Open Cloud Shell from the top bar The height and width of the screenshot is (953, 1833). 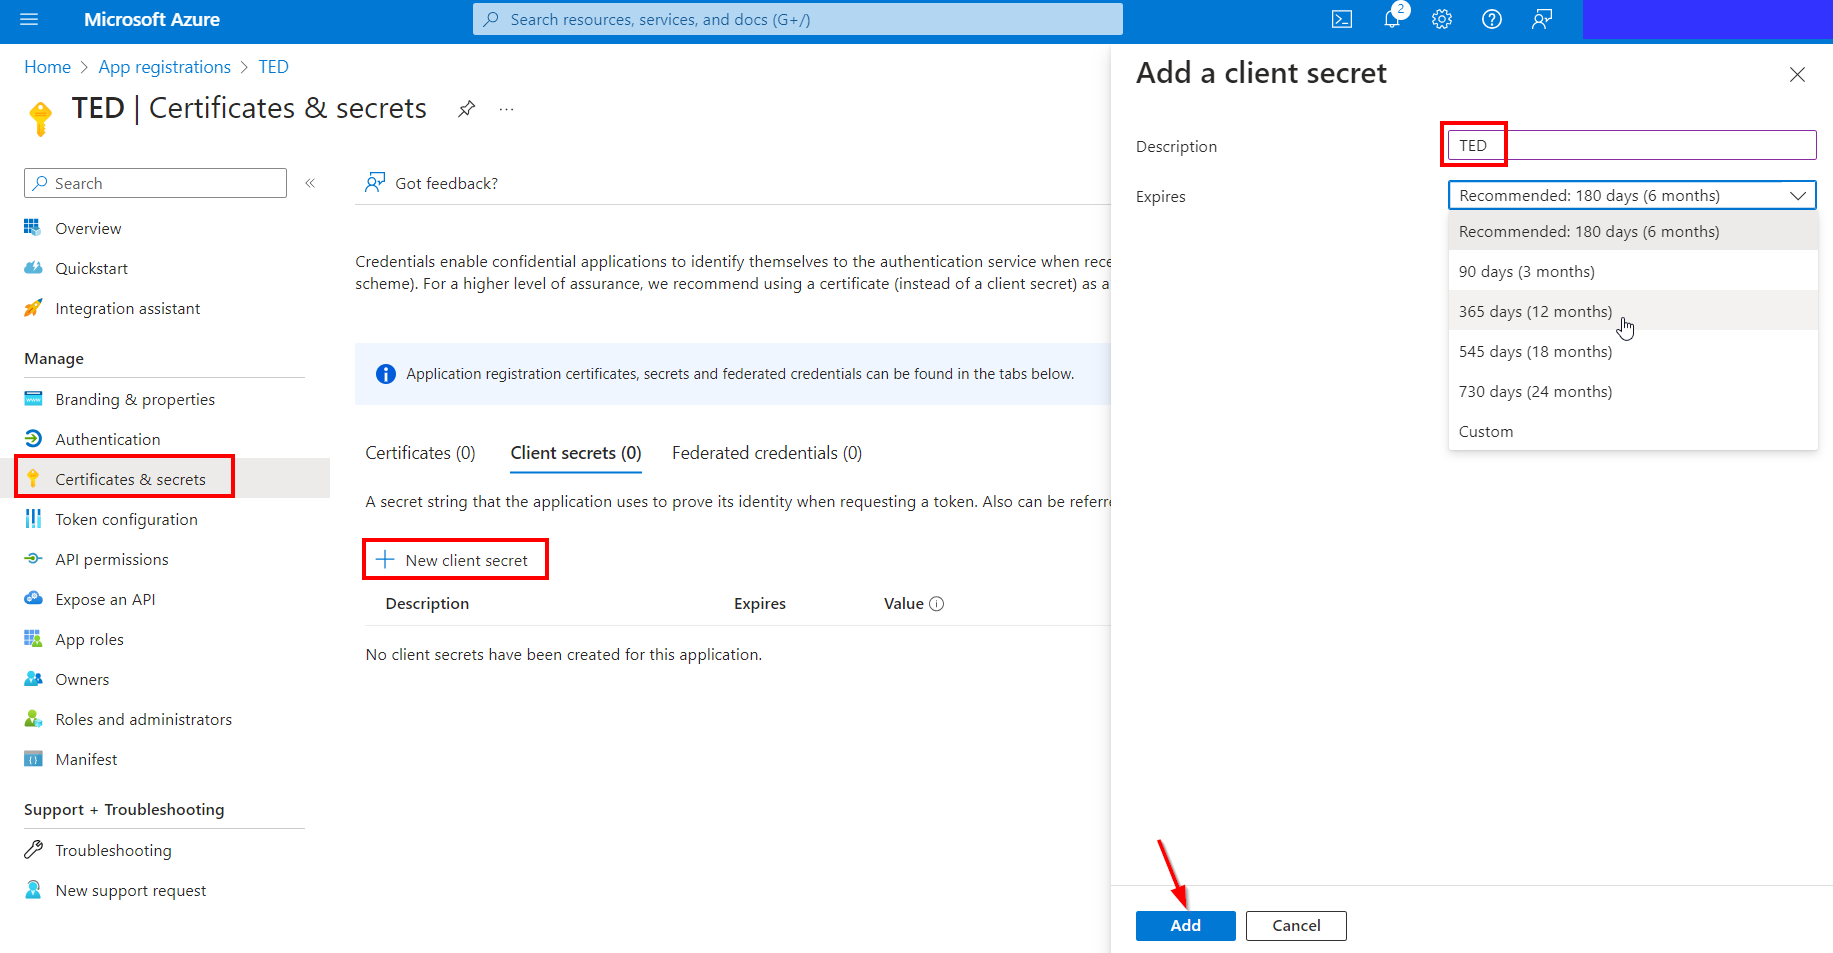coord(1342,19)
